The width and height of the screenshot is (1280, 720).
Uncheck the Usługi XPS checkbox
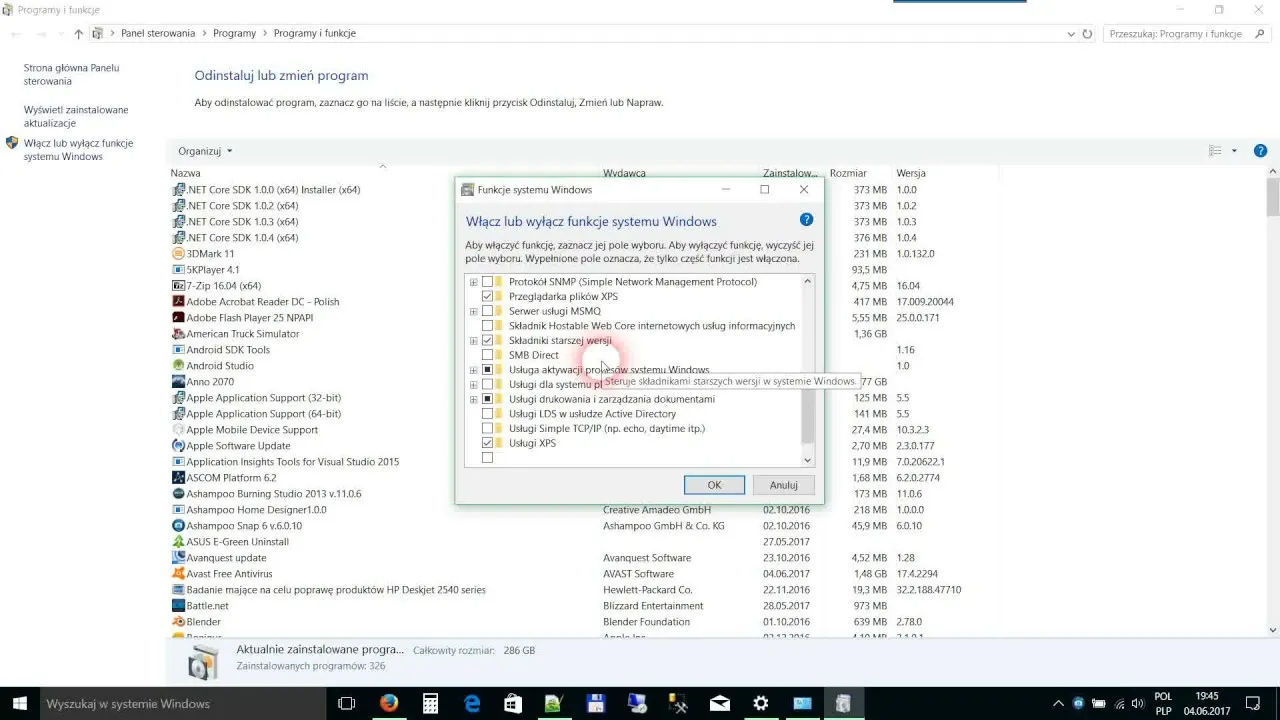click(x=488, y=443)
